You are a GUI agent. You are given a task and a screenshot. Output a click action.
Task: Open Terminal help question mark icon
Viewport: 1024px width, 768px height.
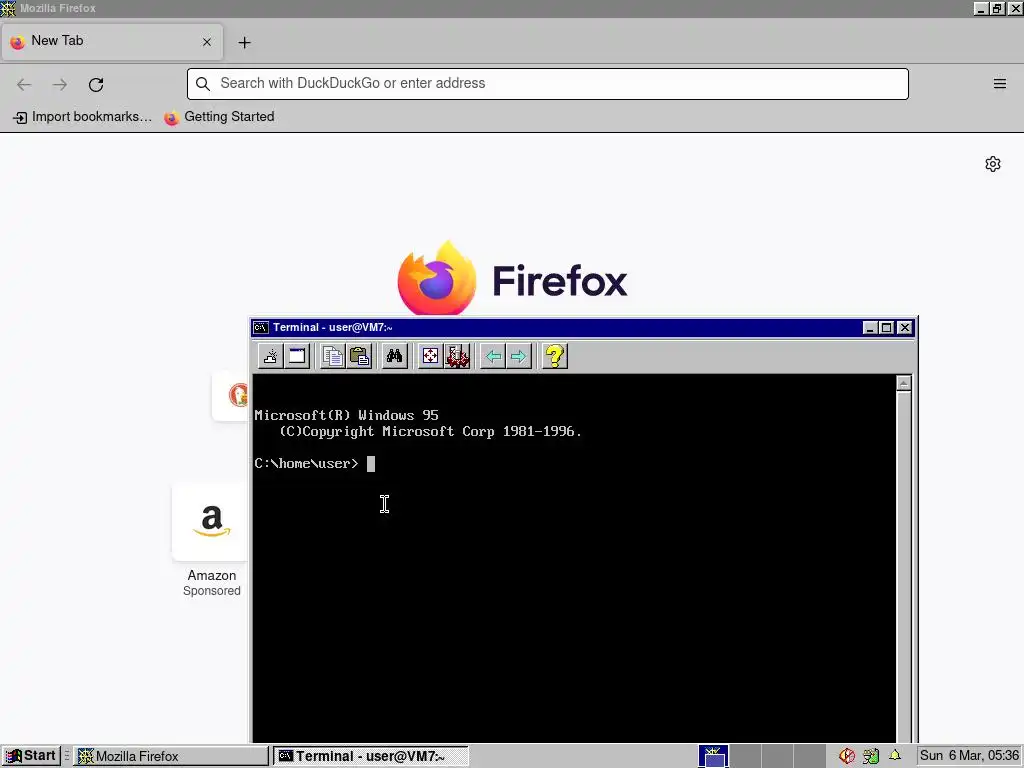(554, 357)
